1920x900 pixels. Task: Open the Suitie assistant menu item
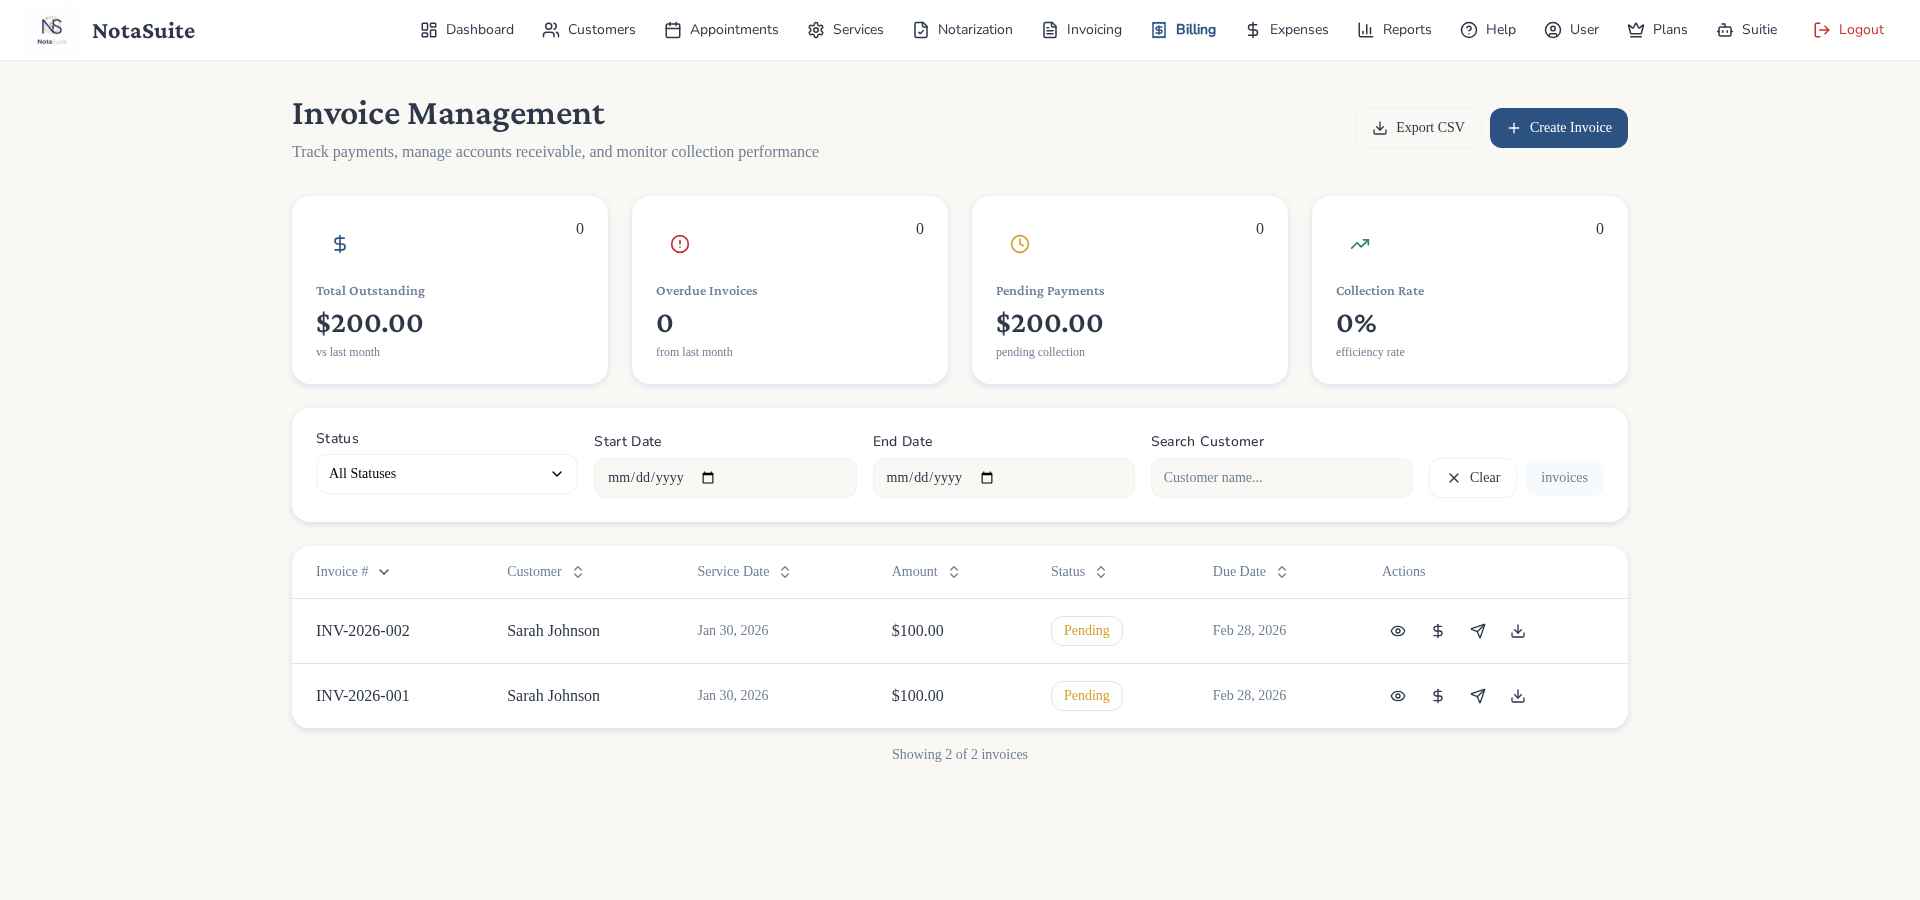tap(1746, 30)
